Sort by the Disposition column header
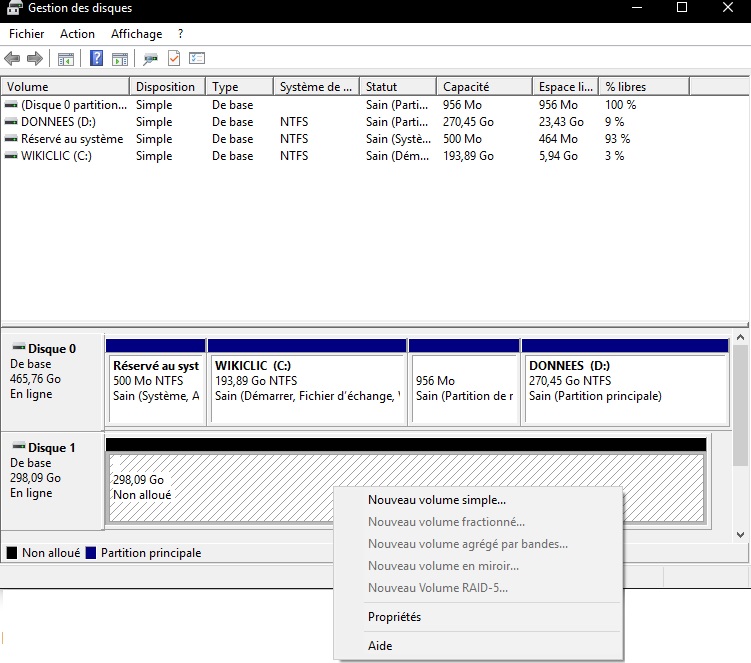The image size is (751, 663). pos(168,87)
